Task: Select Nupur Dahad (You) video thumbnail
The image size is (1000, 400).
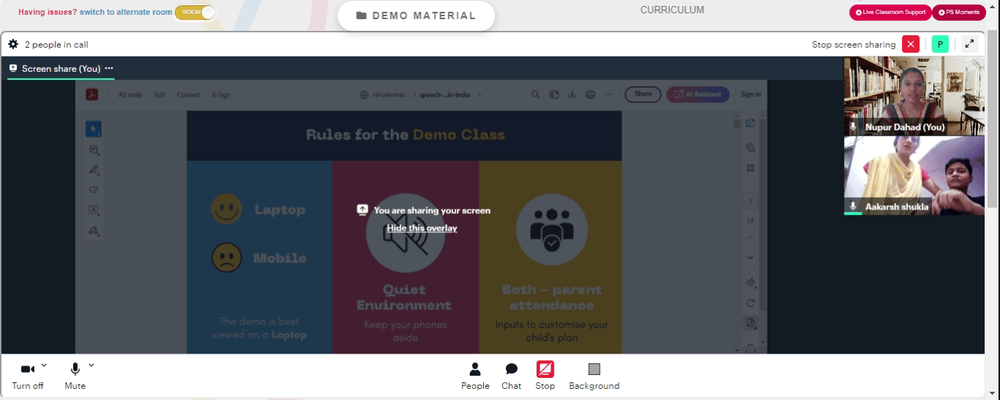Action: (914, 96)
